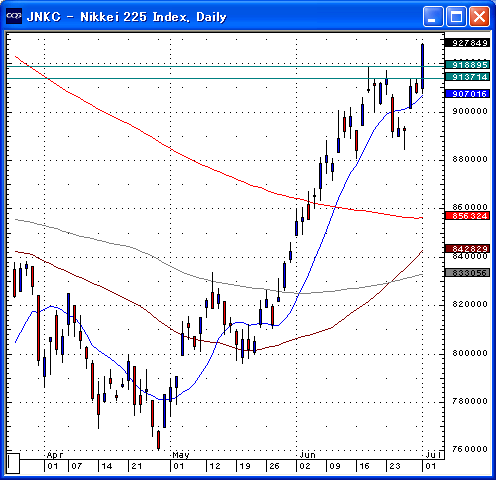The height and width of the screenshot is (480, 496).
Task: Click the title text JNKC Nikkei 225 Index
Action: [127, 17]
